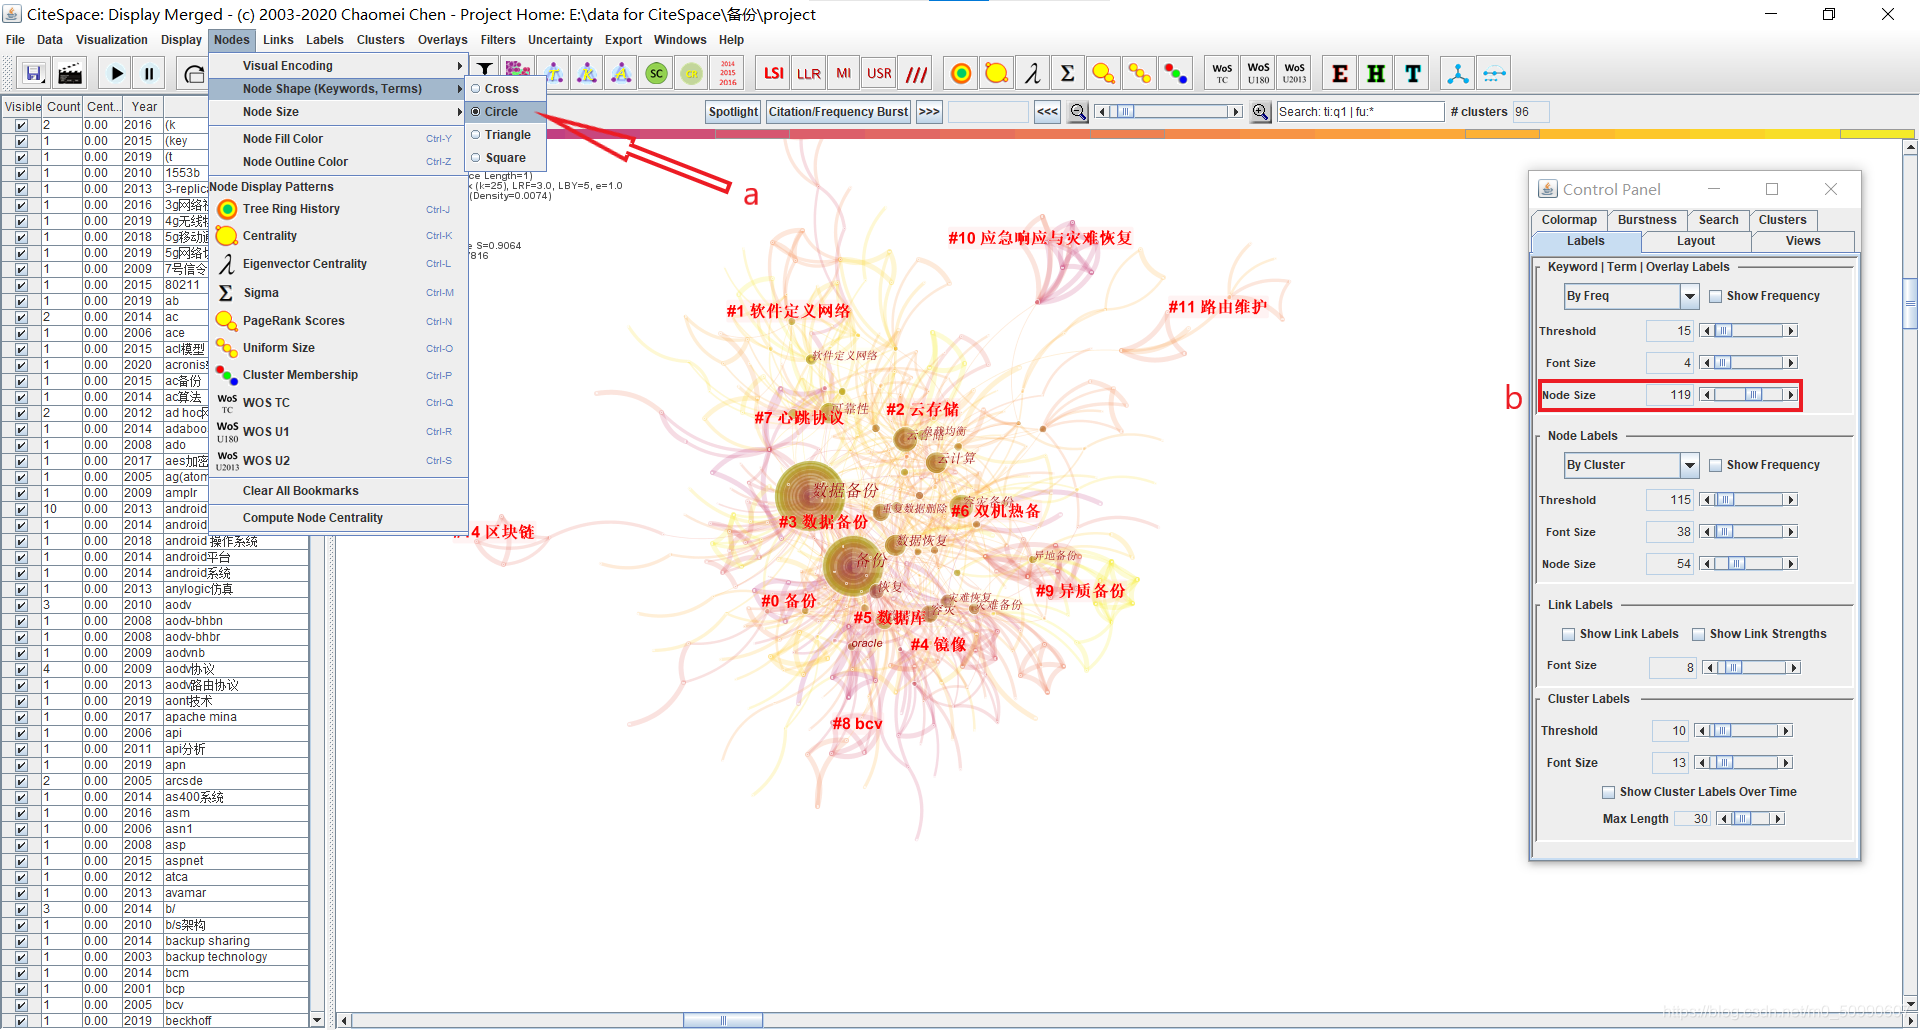Click the >>> forward button

pyautogui.click(x=929, y=112)
